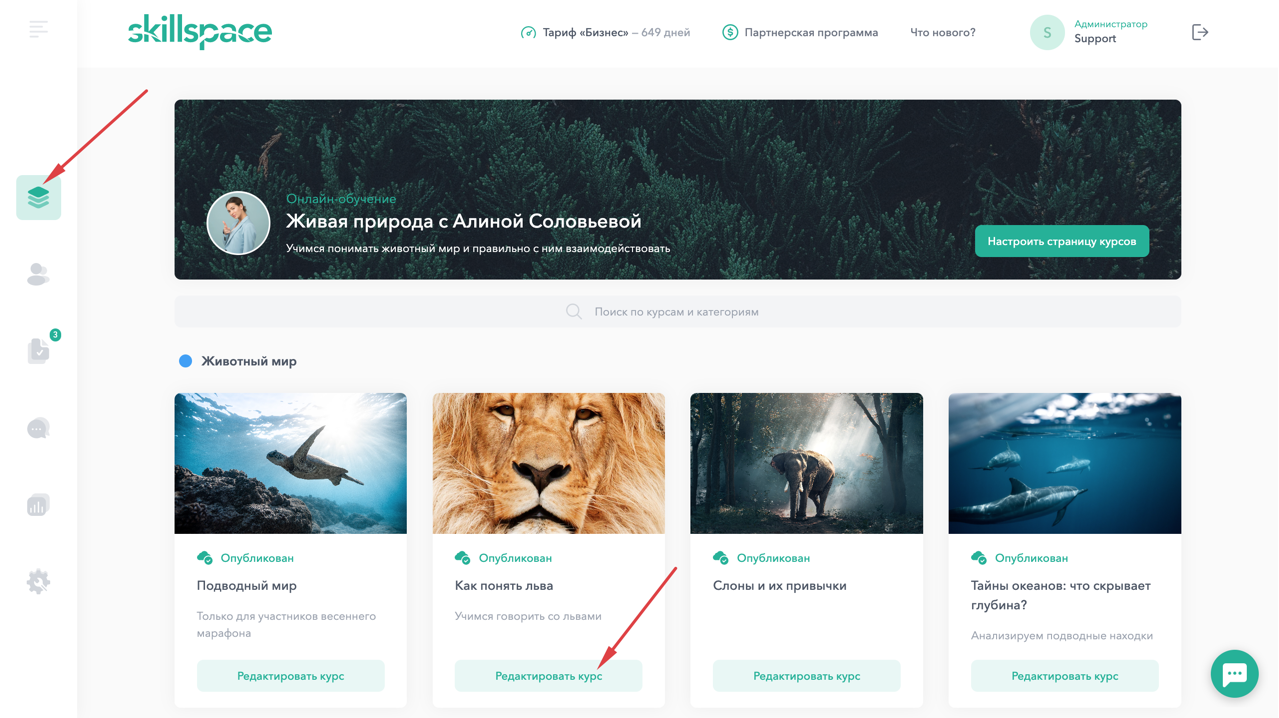Screen dimensions: 1279x718
Task: Click the search magnifier icon
Action: (574, 312)
